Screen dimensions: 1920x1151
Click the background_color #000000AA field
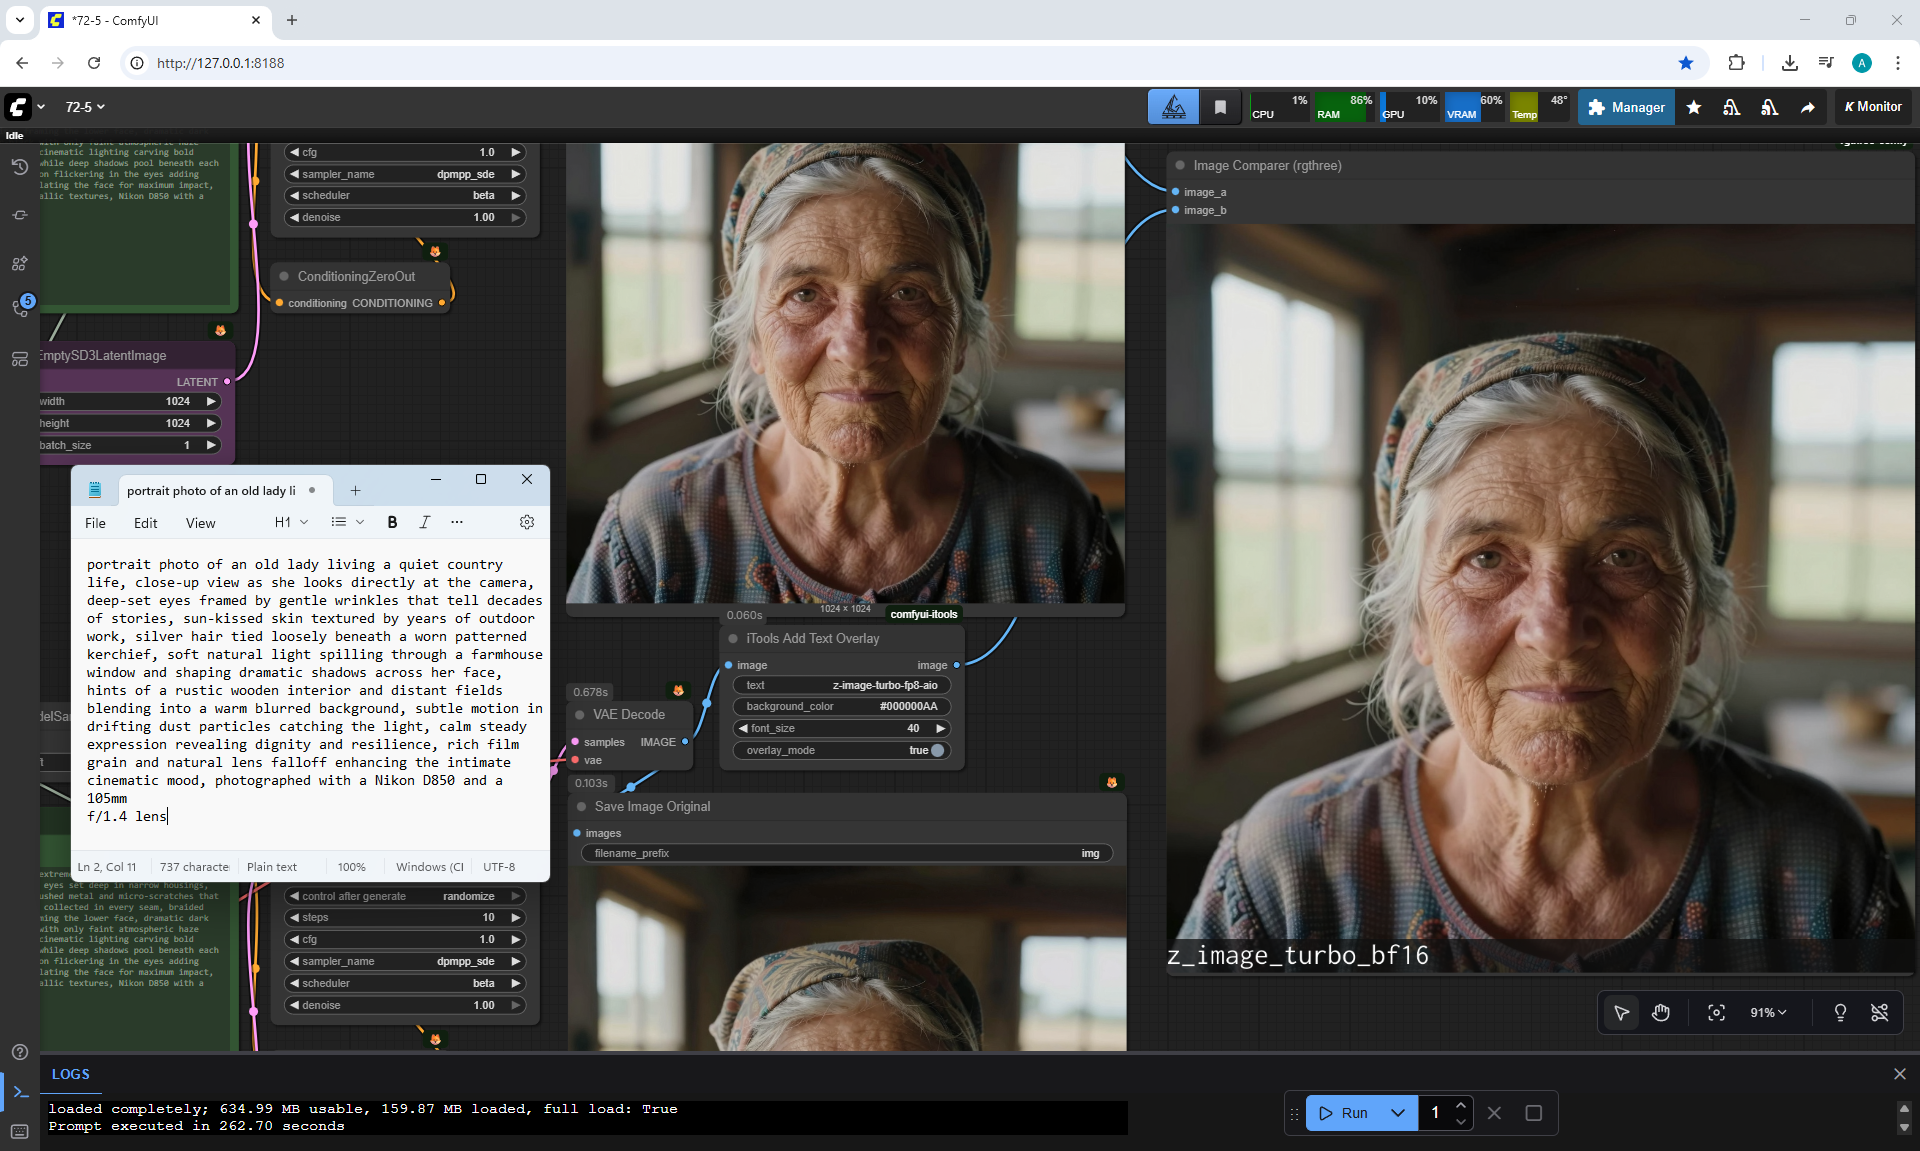tap(841, 706)
